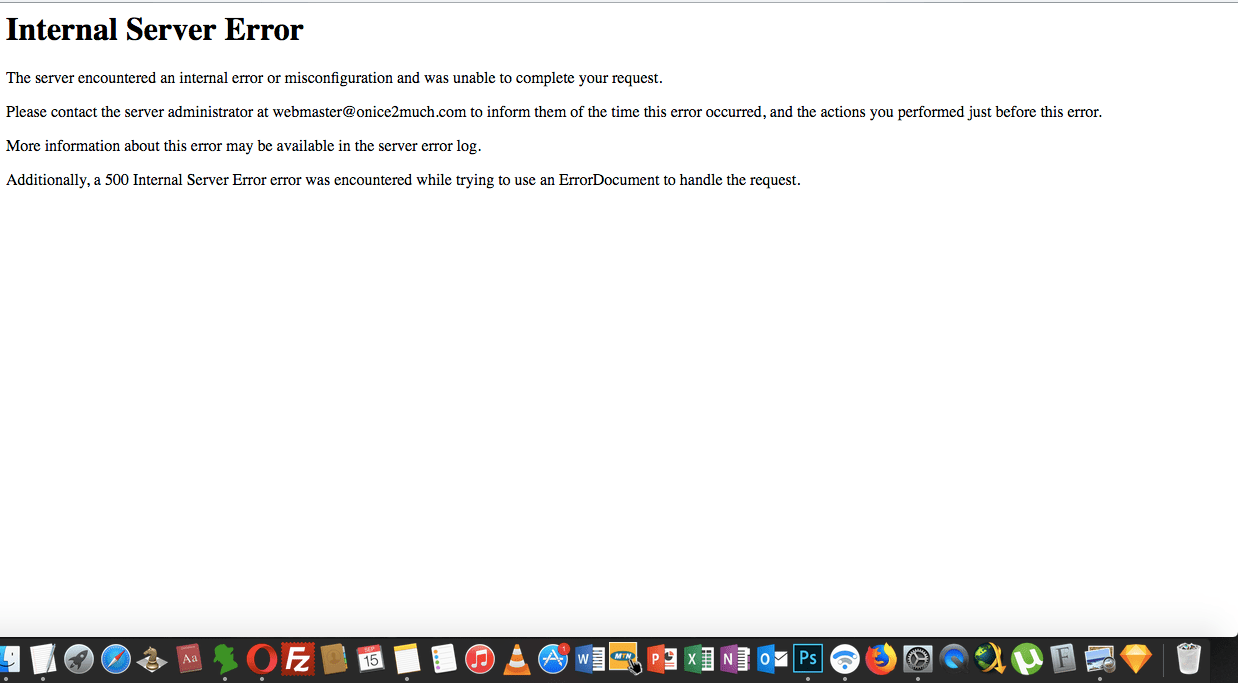
Task: Open the Calendar app
Action: click(370, 659)
